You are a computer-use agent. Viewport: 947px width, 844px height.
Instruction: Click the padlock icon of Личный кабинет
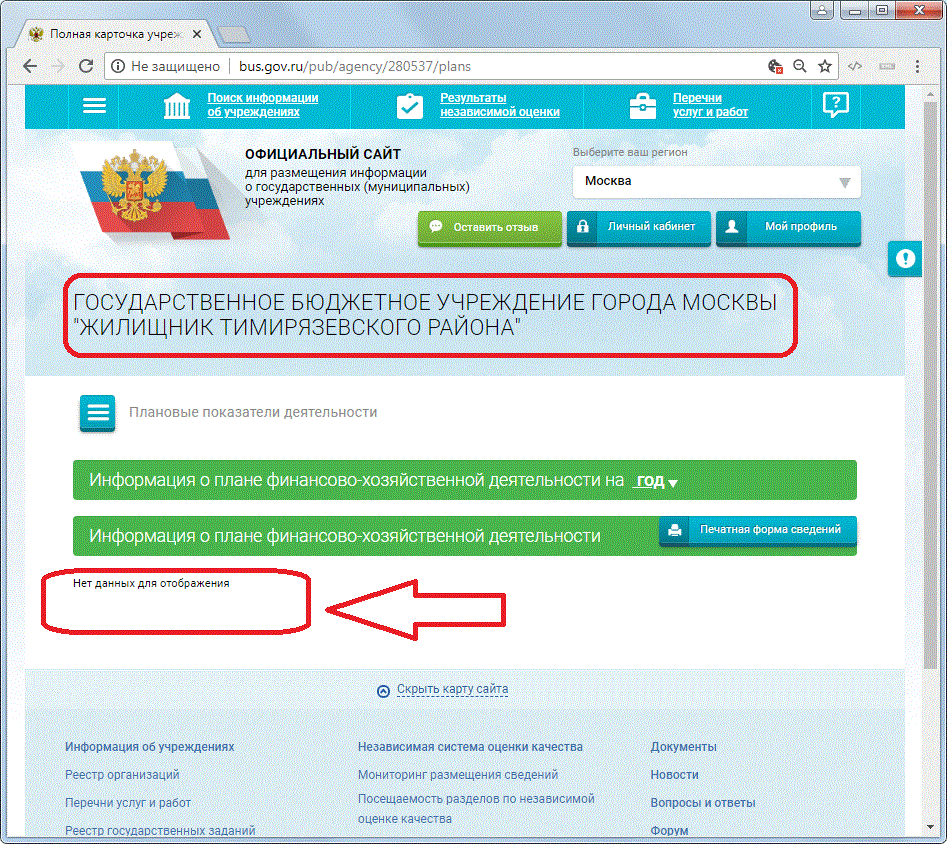point(582,227)
